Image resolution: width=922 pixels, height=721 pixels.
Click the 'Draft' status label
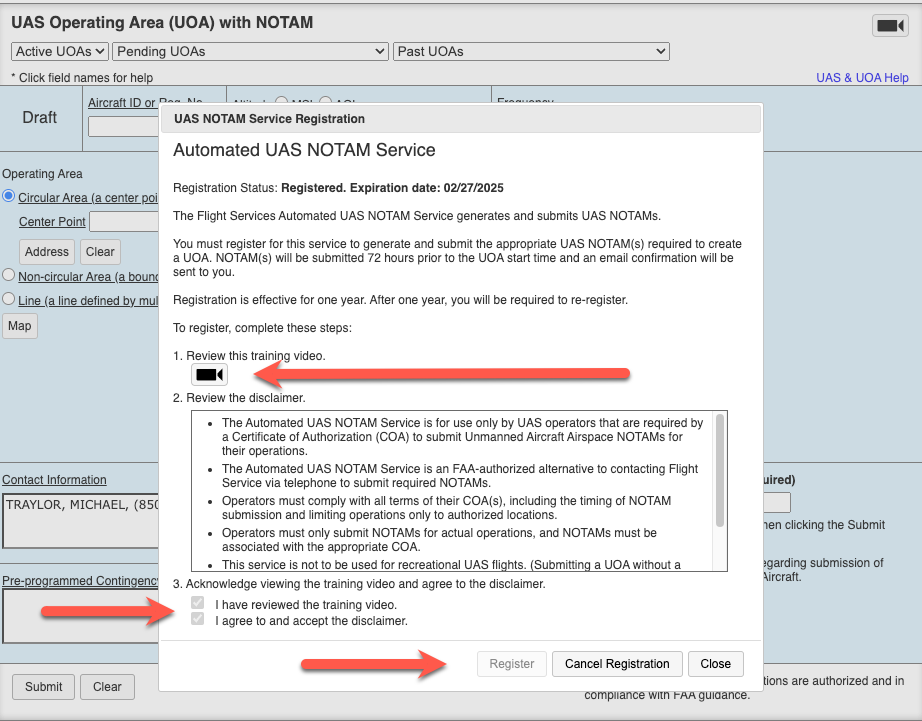point(39,118)
